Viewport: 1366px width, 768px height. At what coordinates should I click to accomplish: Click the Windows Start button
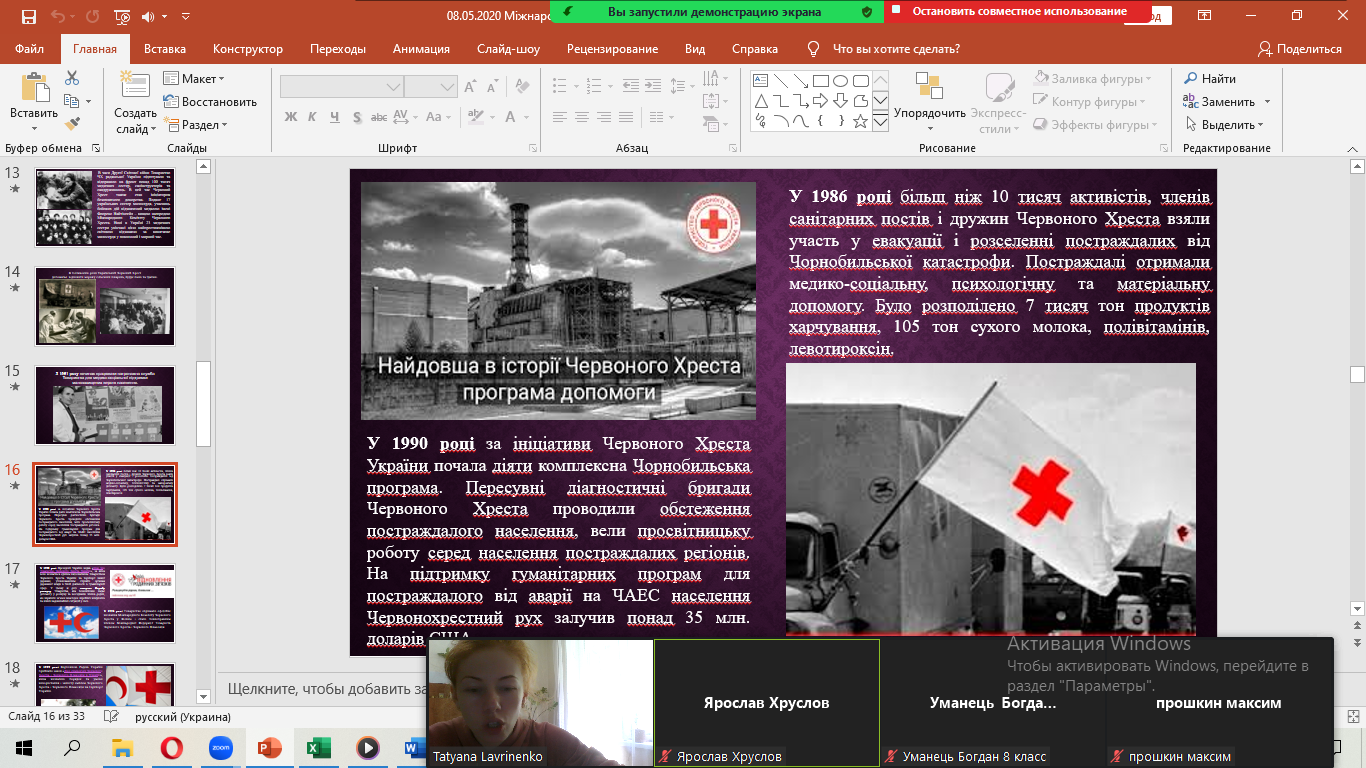[24, 747]
